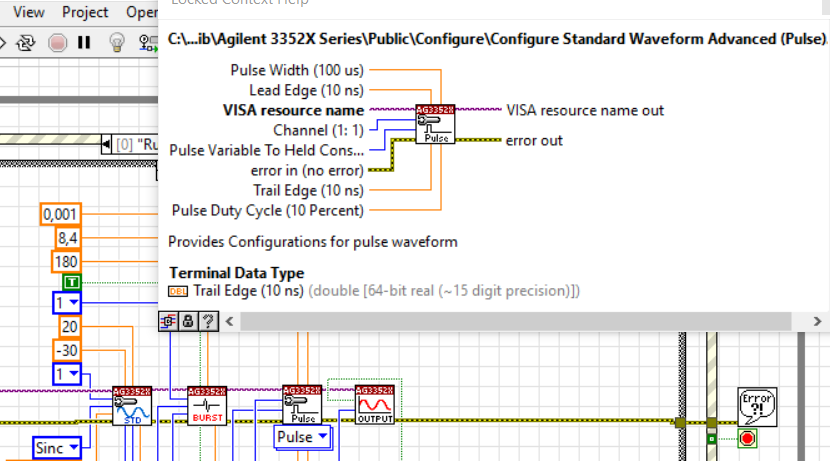Click the Channel (1: 1) label
The height and width of the screenshot is (461, 830).
[319, 130]
